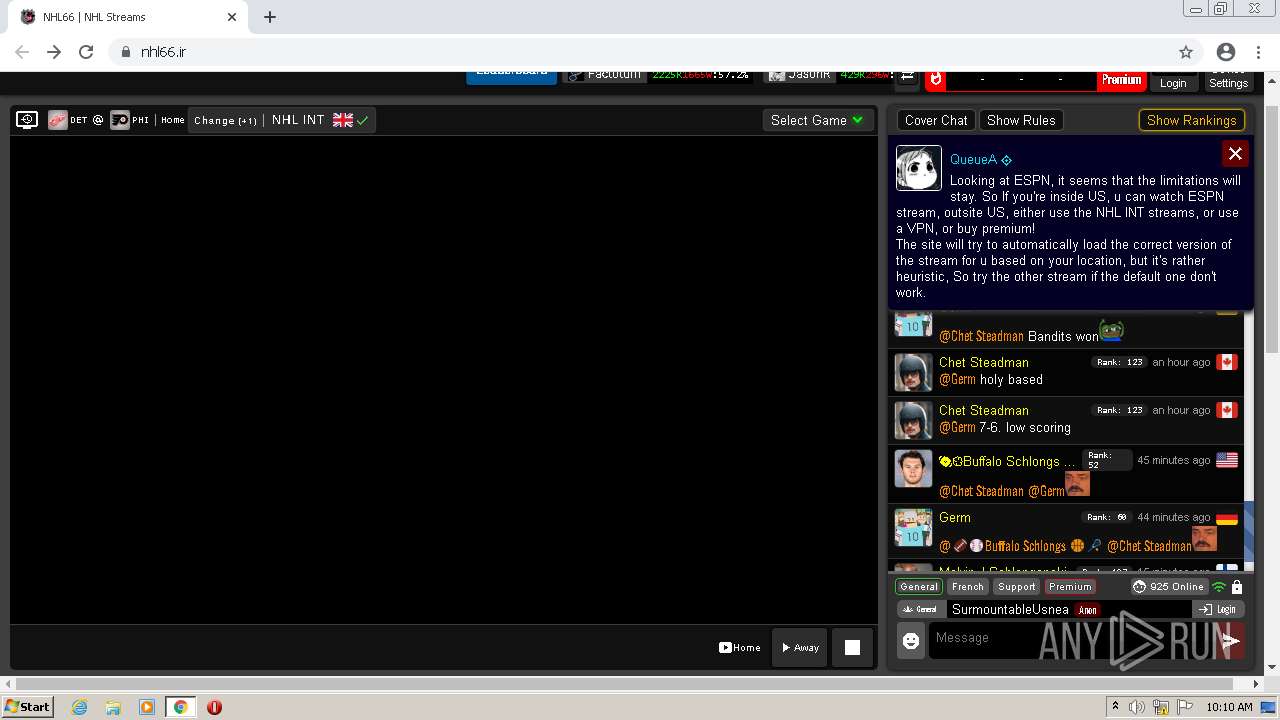
Task: Click the Factotum leaderboard entry
Action: (x=656, y=75)
